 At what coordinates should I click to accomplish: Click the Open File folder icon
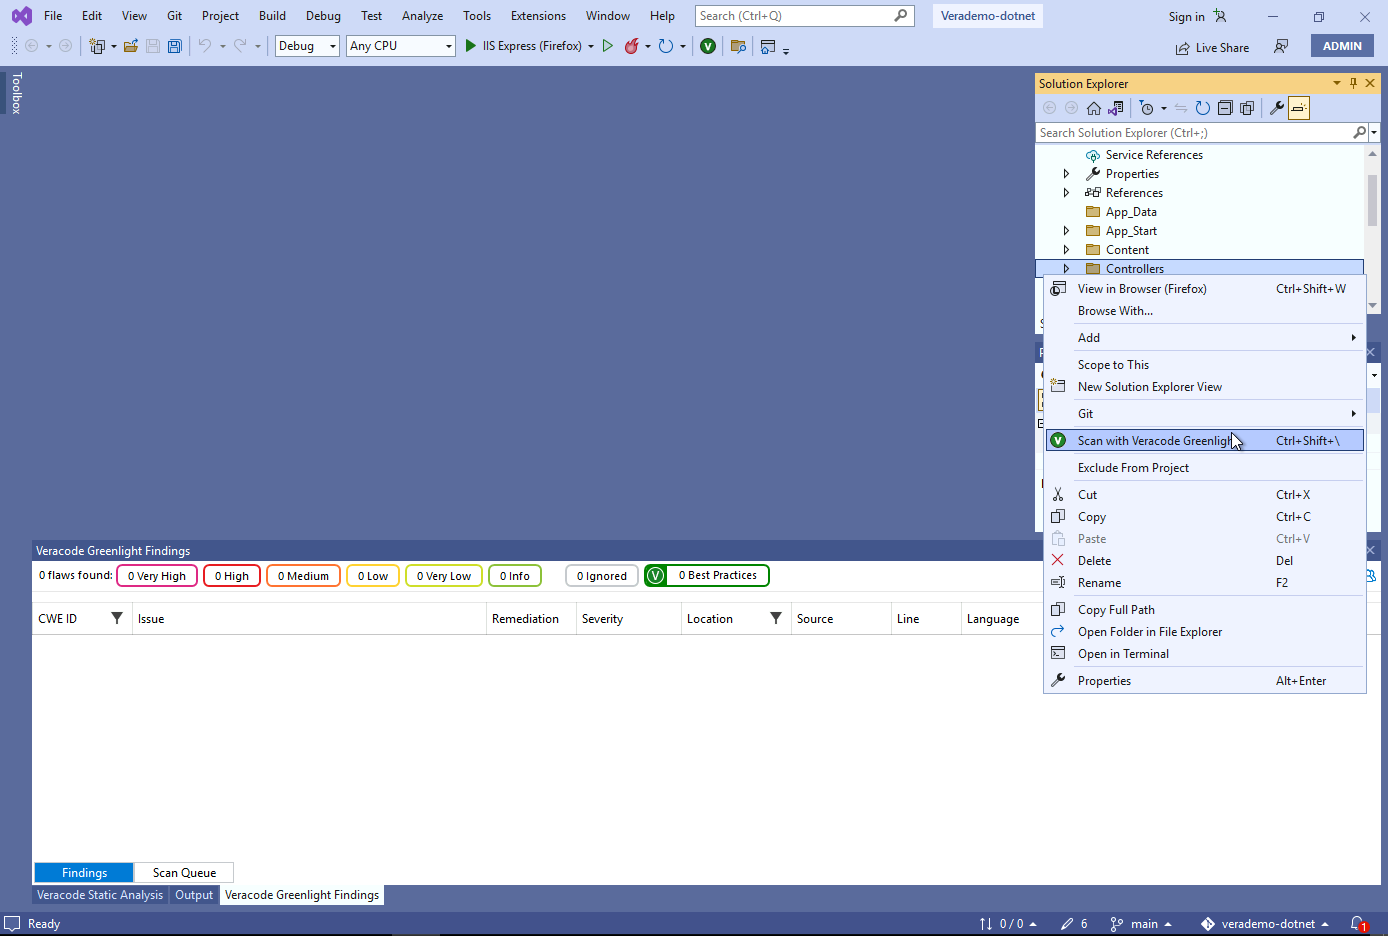[131, 46]
